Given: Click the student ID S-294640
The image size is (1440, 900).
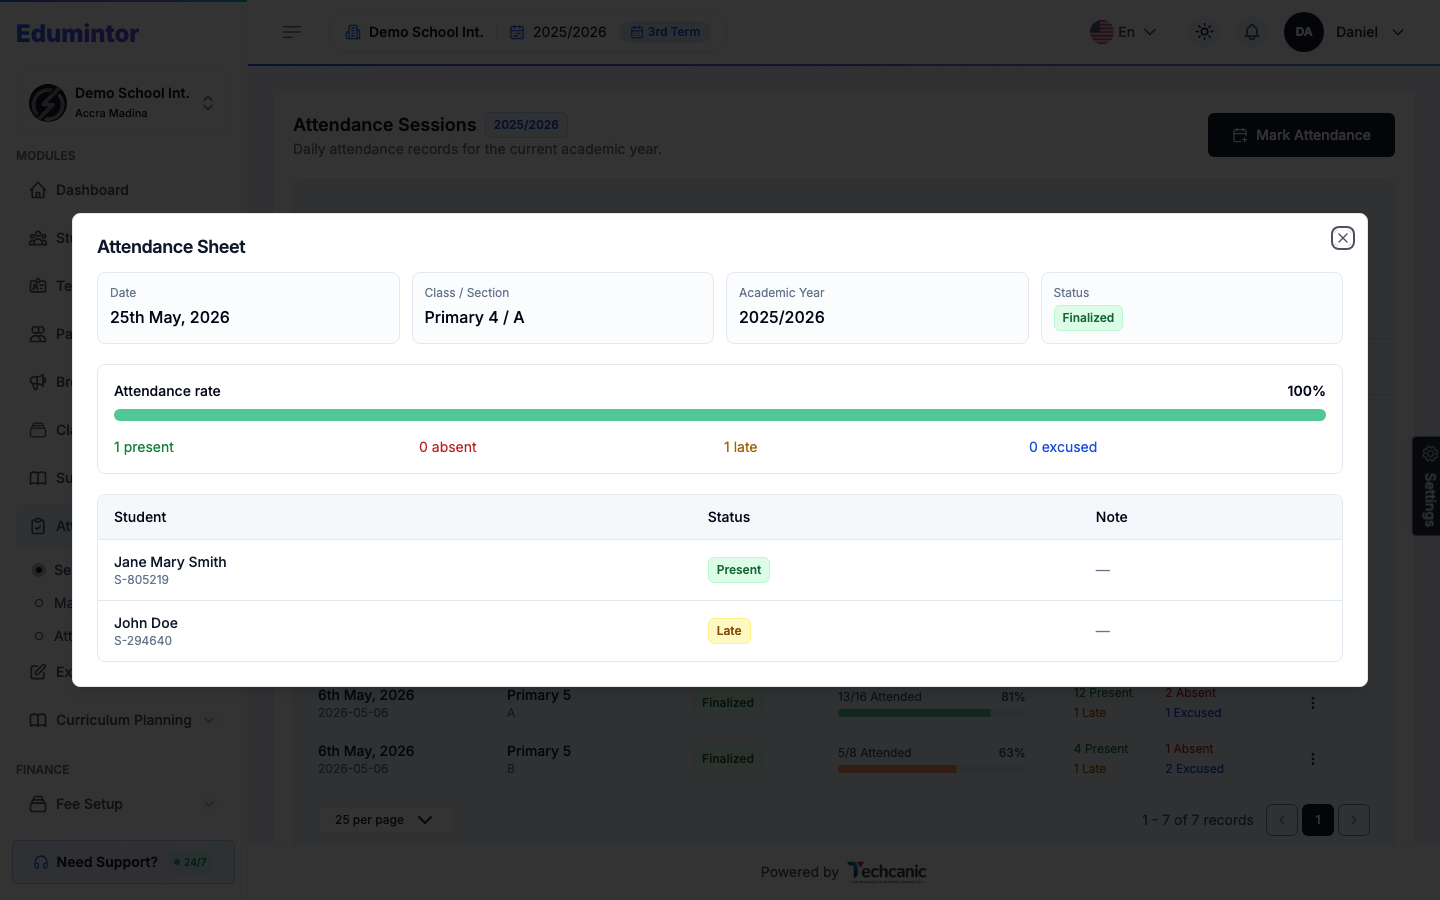Looking at the screenshot, I should [x=143, y=641].
